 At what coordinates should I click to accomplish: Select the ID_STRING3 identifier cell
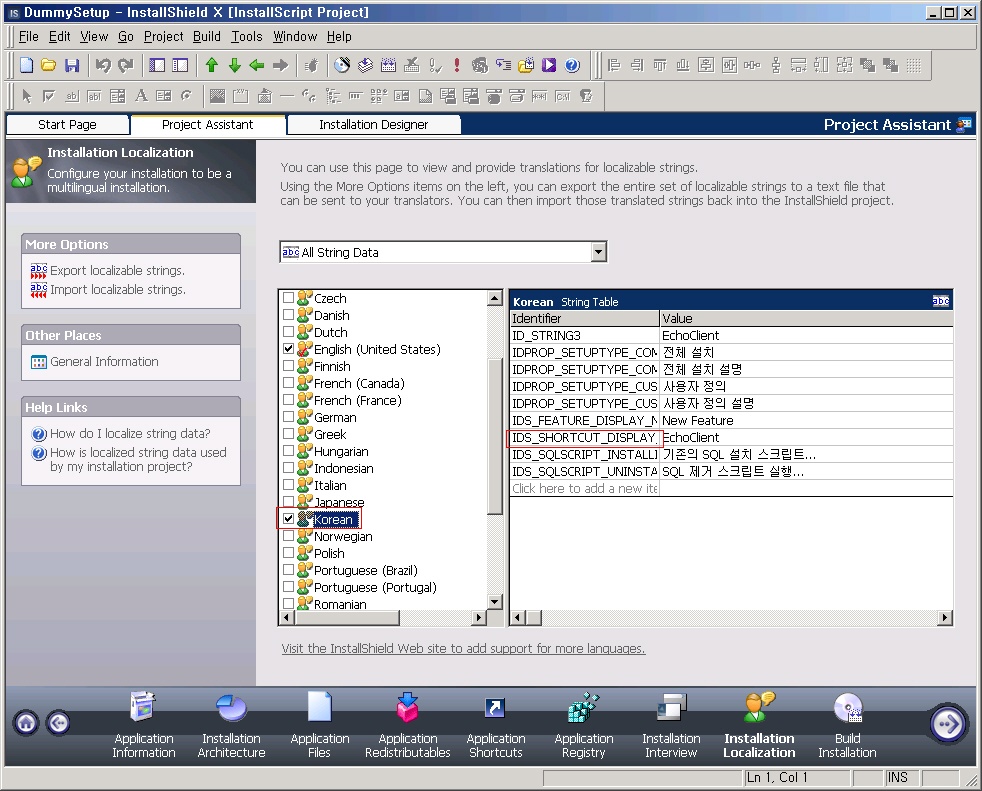click(x=584, y=335)
